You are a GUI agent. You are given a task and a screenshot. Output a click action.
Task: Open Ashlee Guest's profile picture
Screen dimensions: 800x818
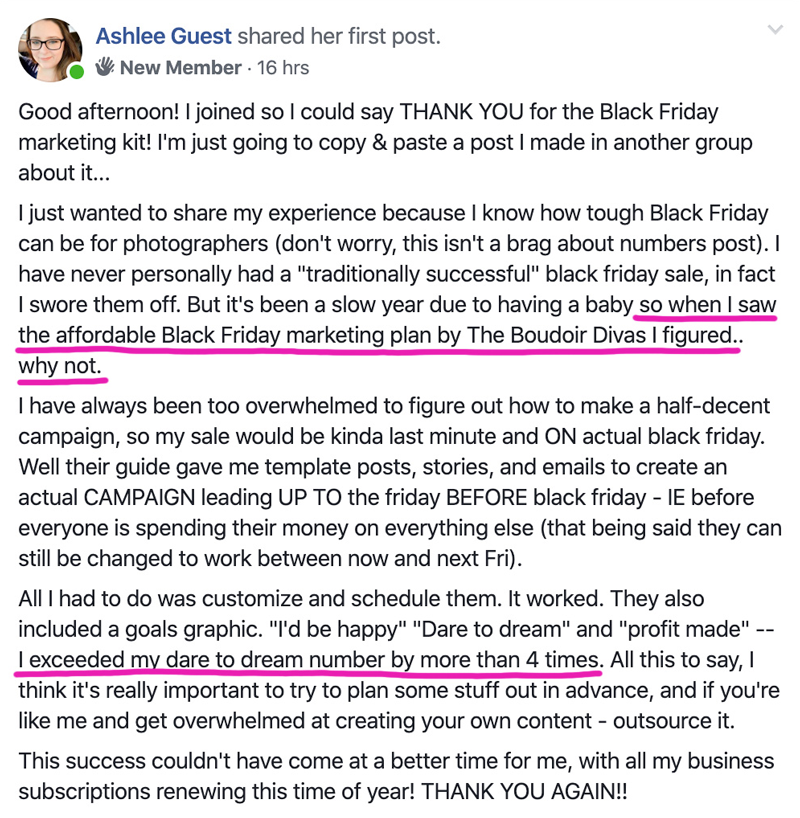pos(50,50)
